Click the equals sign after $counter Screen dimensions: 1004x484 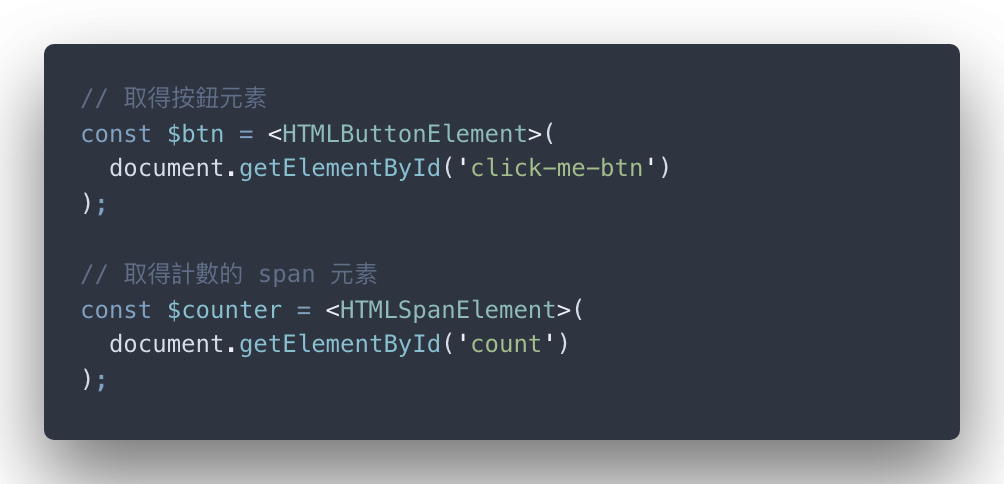click(x=304, y=312)
